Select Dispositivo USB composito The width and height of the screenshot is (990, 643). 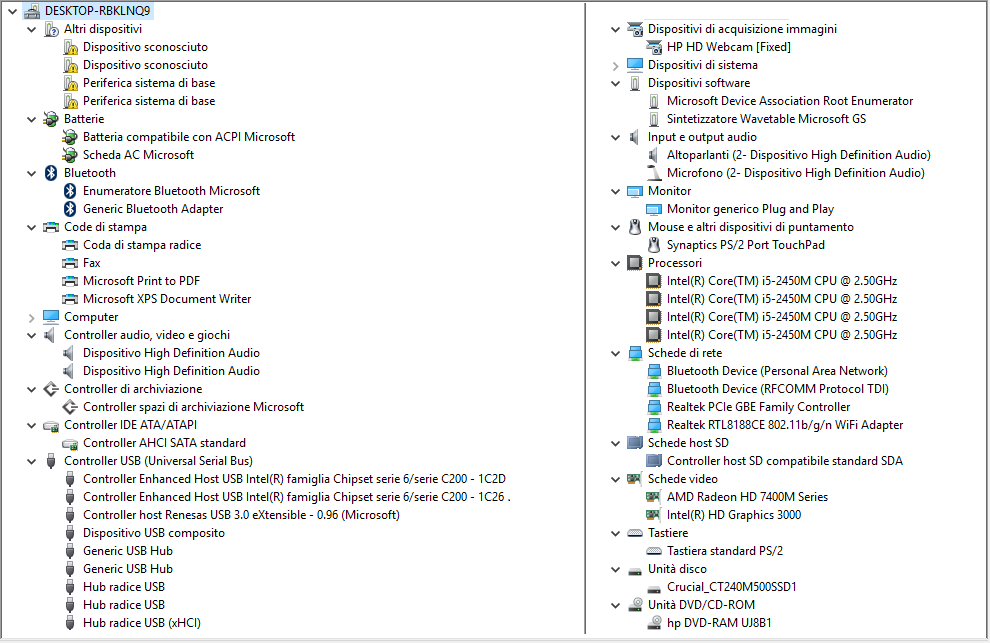[x=154, y=533]
